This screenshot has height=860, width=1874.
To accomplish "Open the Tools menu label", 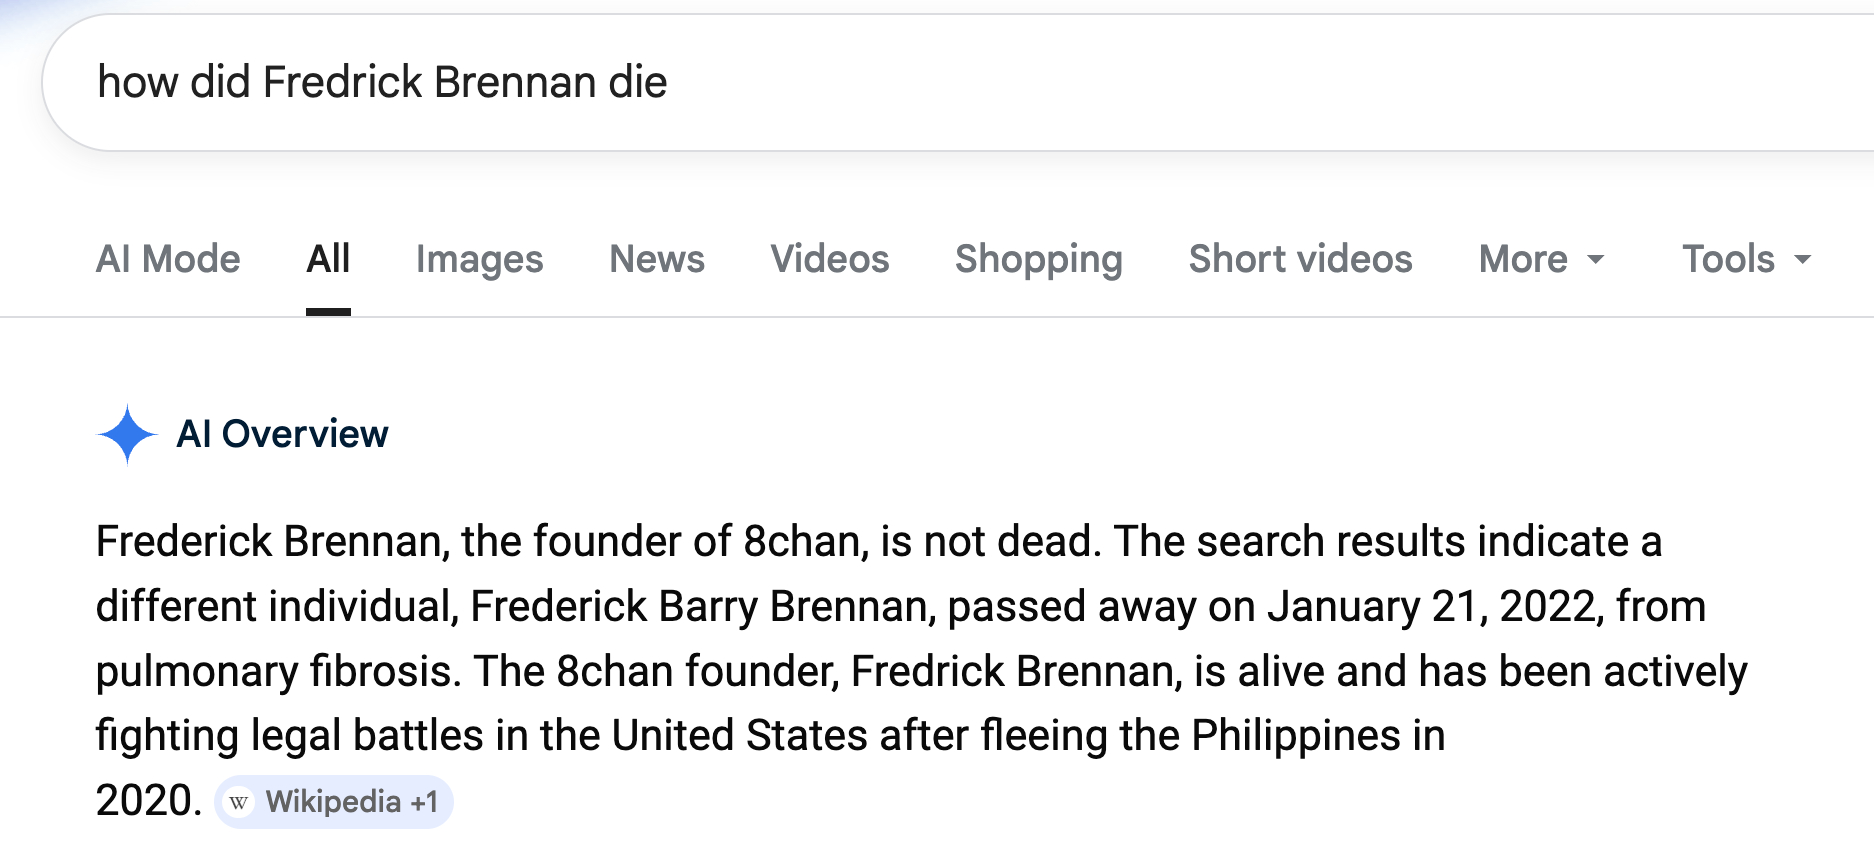I will coord(1728,259).
